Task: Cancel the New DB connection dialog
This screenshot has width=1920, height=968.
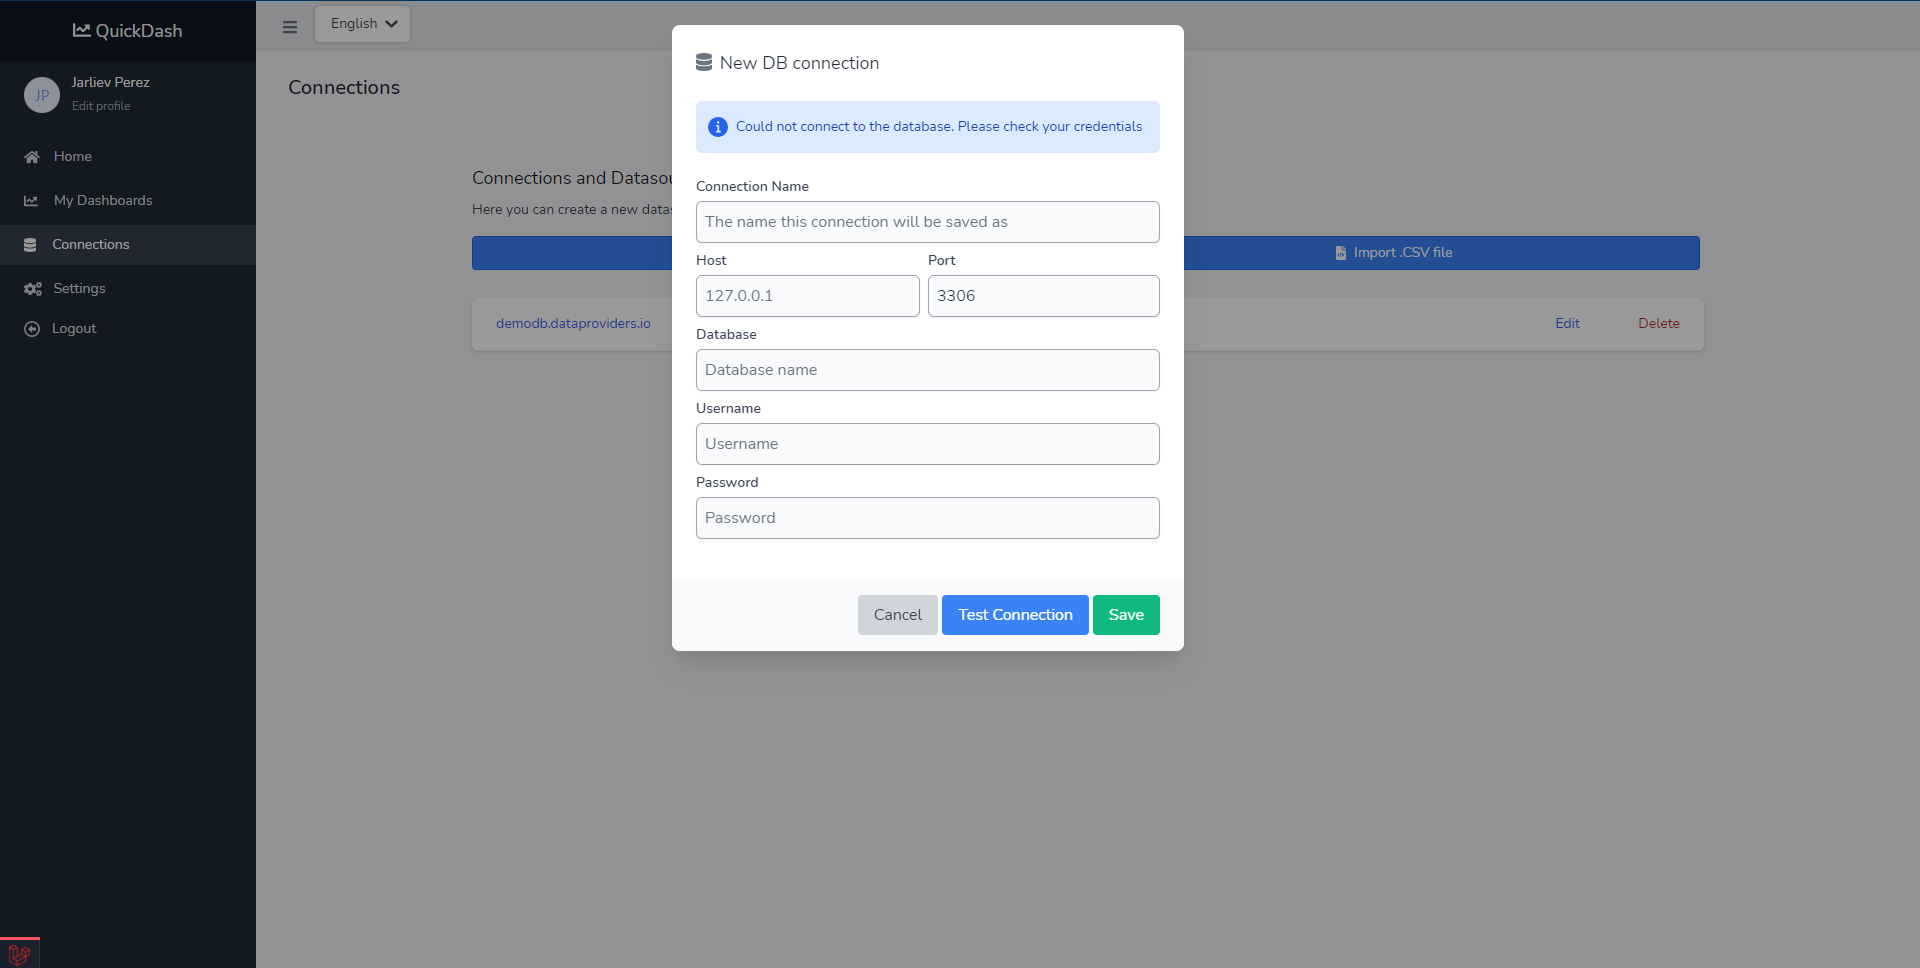Action: coord(897,615)
